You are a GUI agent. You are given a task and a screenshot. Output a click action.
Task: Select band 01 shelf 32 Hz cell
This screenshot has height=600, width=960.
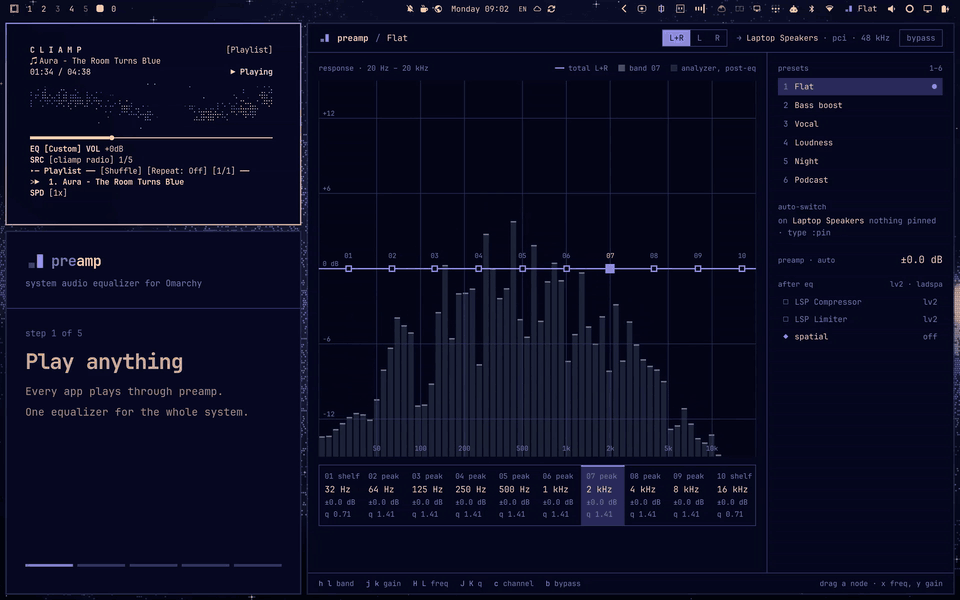point(341,495)
